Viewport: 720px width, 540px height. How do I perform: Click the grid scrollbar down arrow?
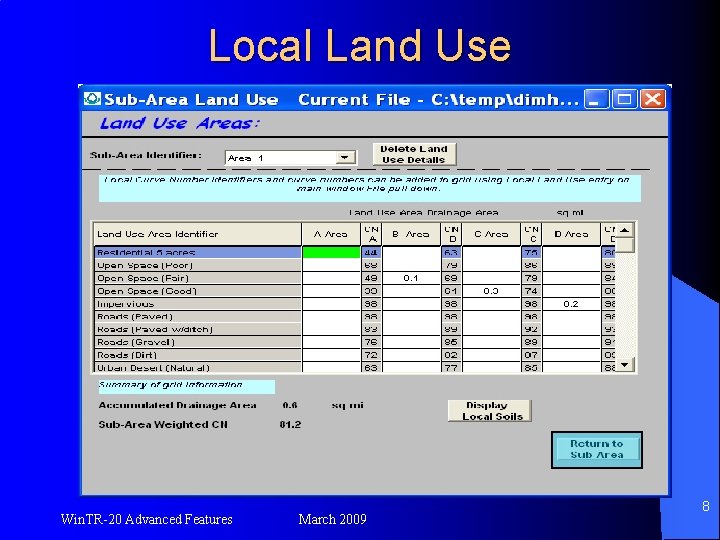tap(624, 365)
